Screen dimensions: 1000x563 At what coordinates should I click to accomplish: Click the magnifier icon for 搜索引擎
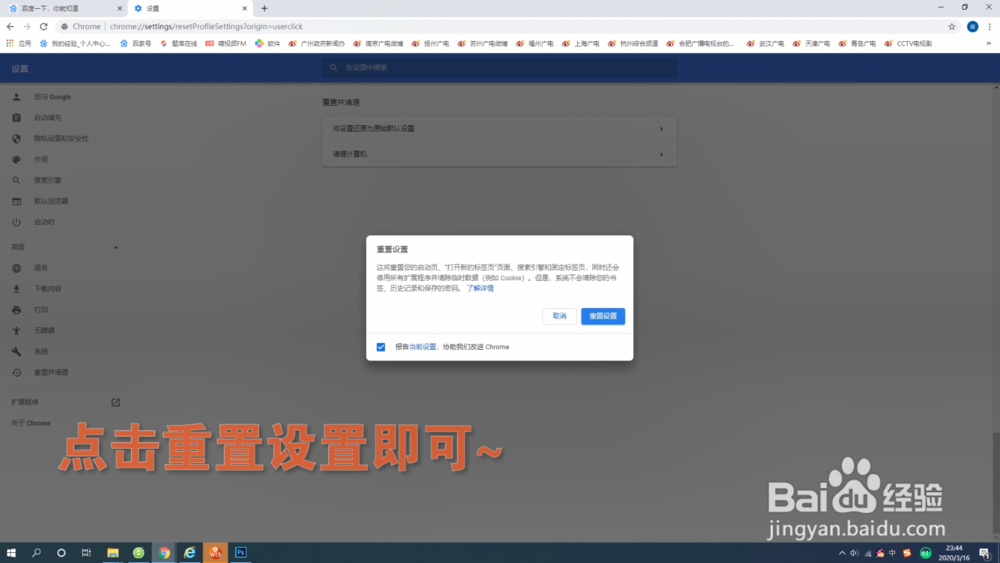tap(17, 180)
